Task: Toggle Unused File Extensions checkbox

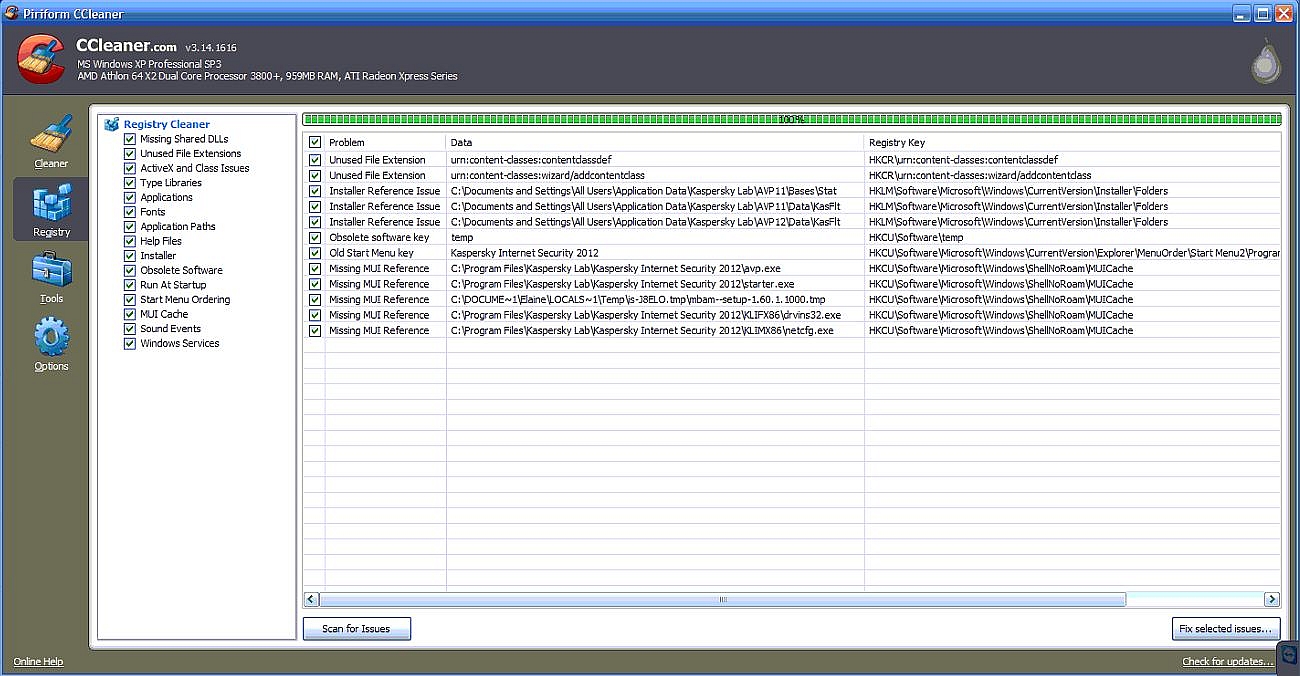Action: click(130, 154)
